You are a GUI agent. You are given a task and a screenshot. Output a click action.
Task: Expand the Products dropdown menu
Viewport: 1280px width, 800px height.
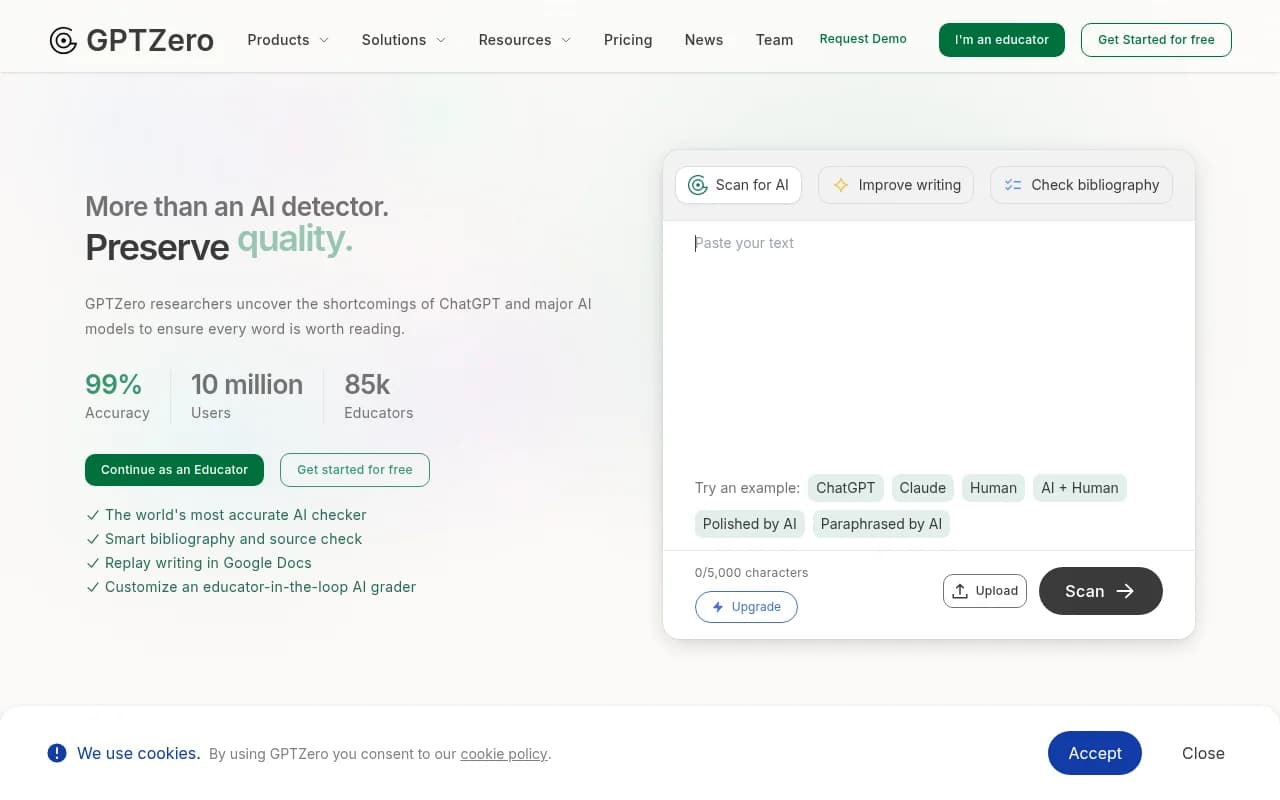[288, 40]
